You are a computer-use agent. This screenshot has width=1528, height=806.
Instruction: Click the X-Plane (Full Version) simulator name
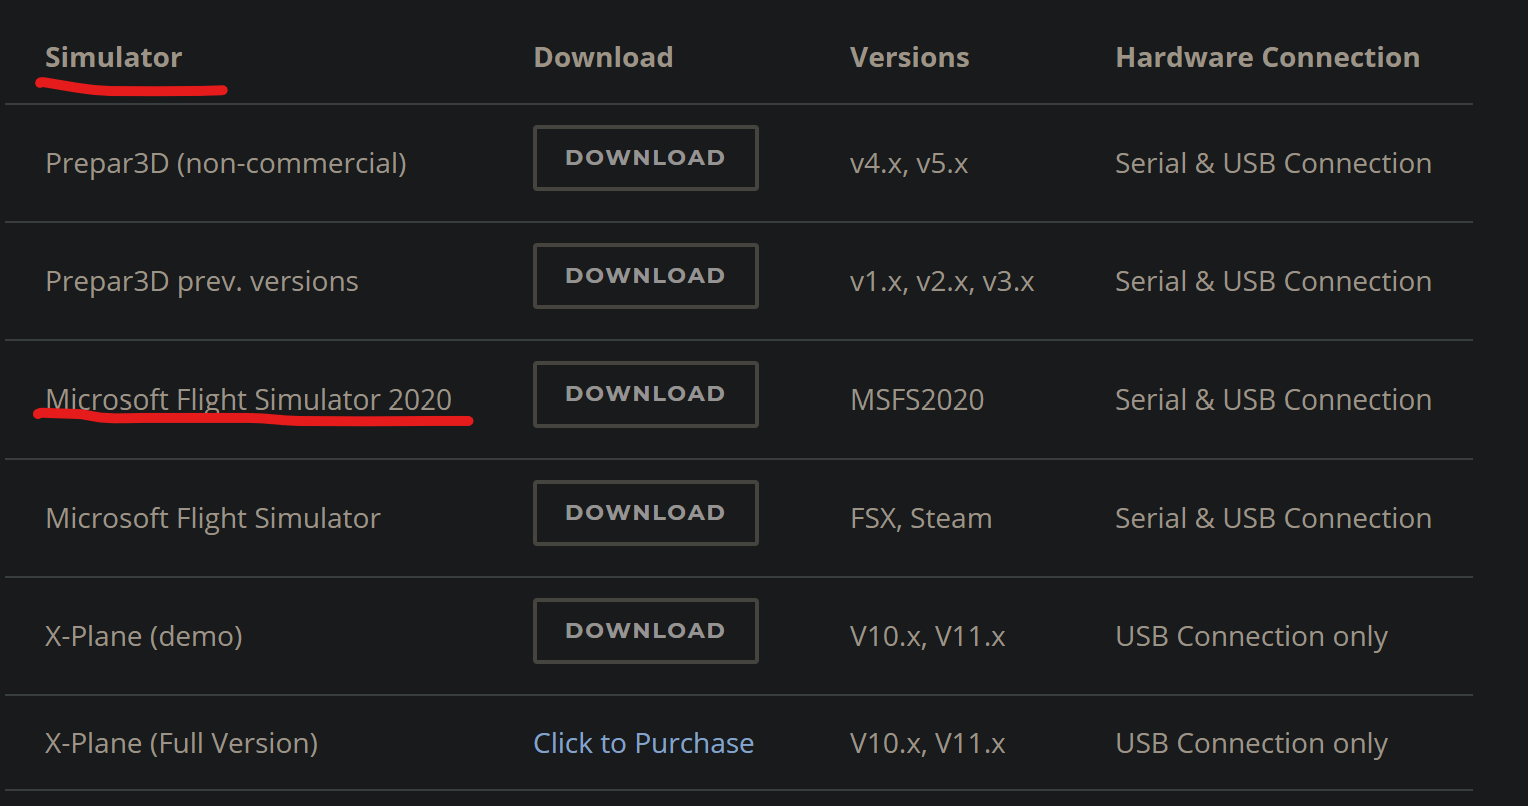tap(182, 743)
